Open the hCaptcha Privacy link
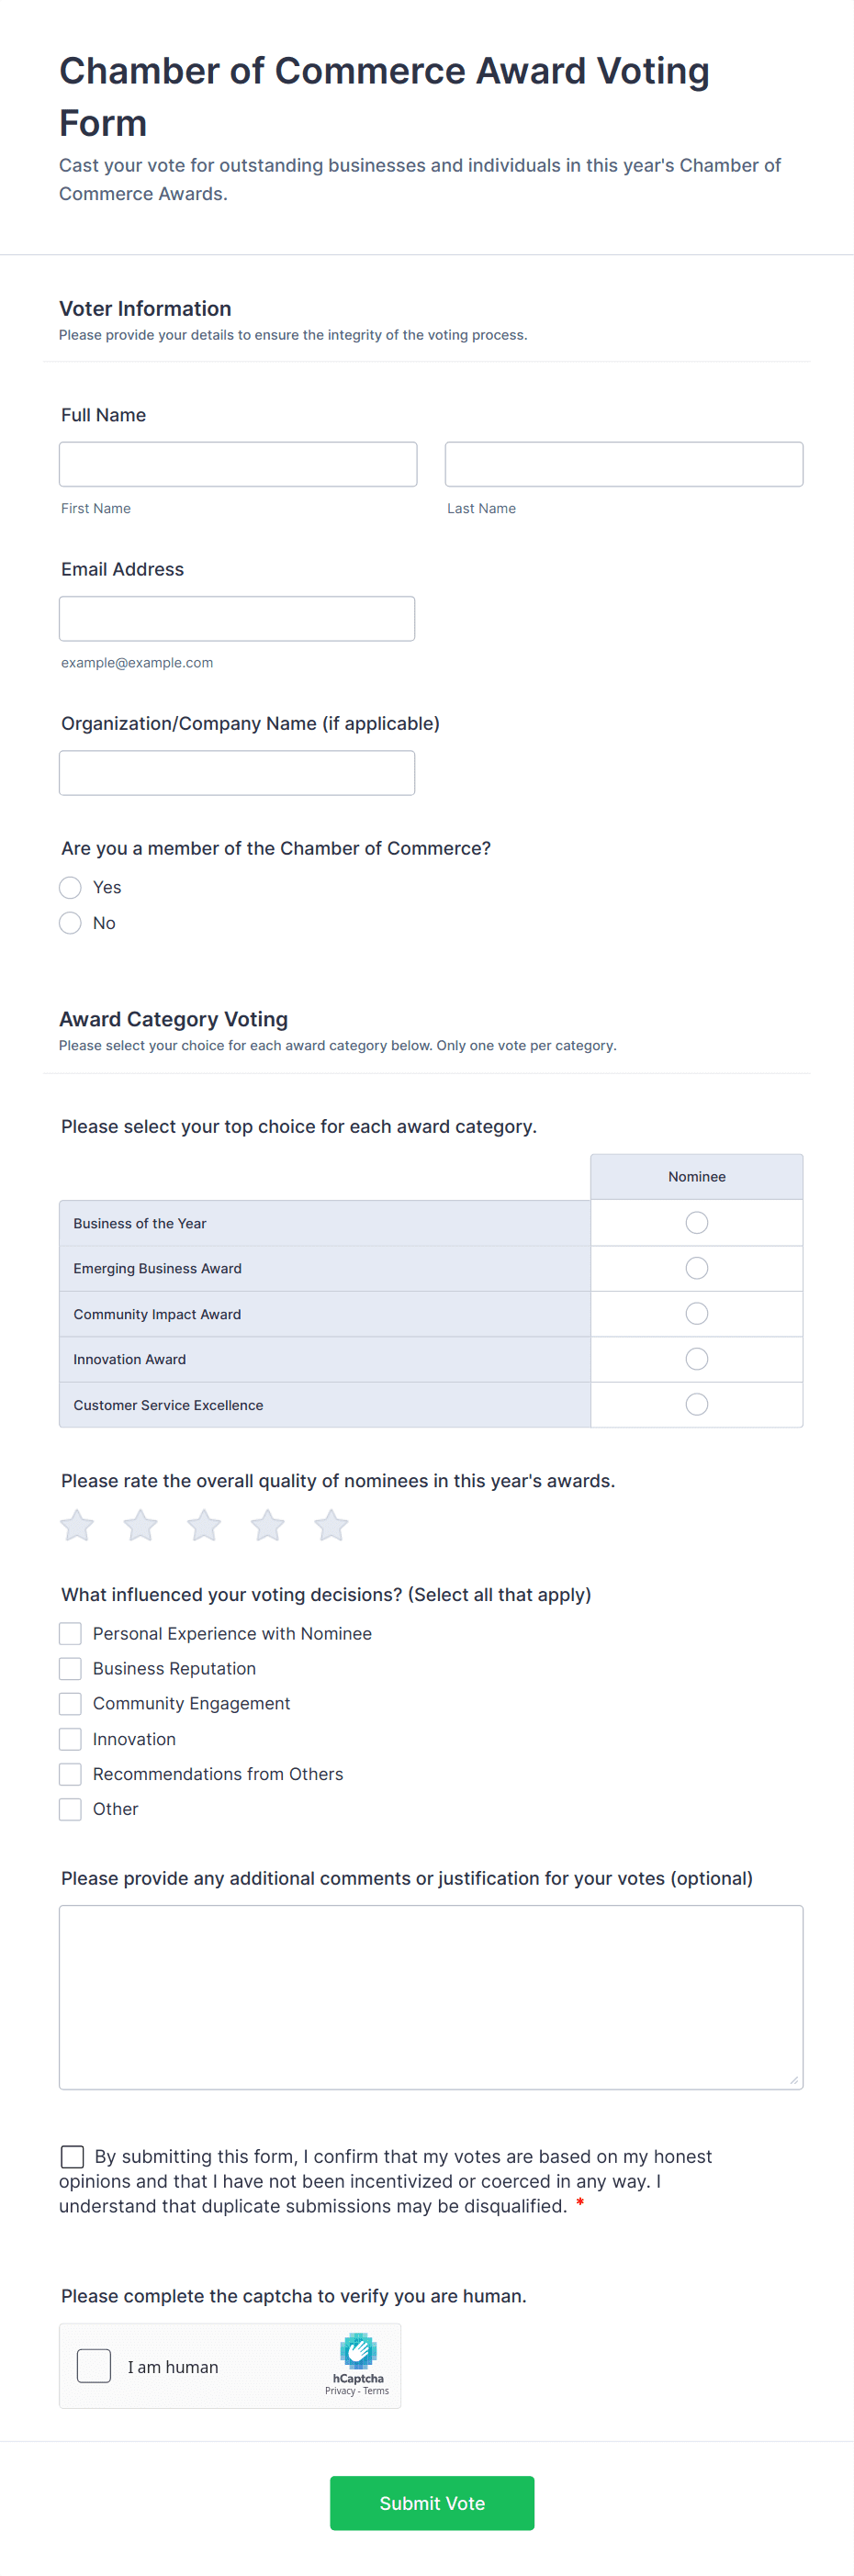This screenshot has height=2576, width=854. [x=339, y=2391]
